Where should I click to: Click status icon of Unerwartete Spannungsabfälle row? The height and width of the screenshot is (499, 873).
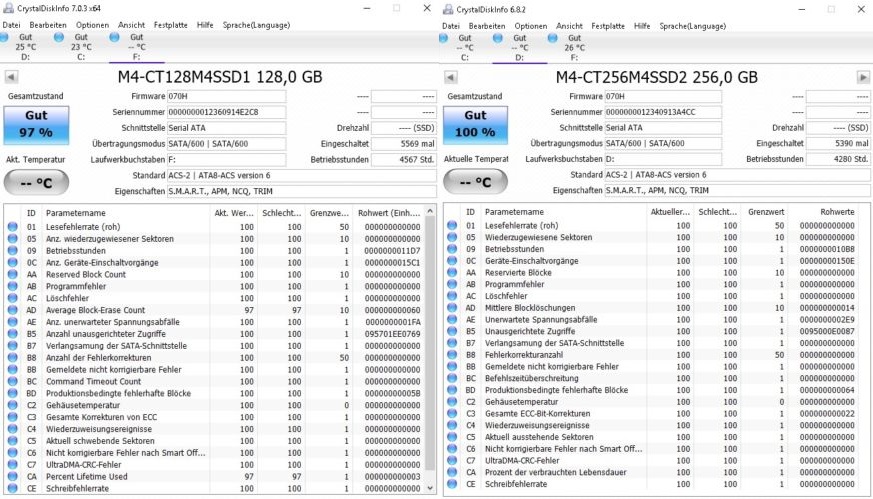tap(452, 320)
